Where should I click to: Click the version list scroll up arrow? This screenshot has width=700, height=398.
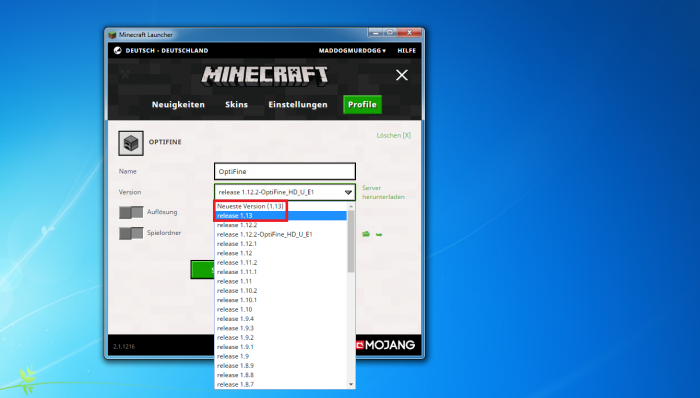351,206
